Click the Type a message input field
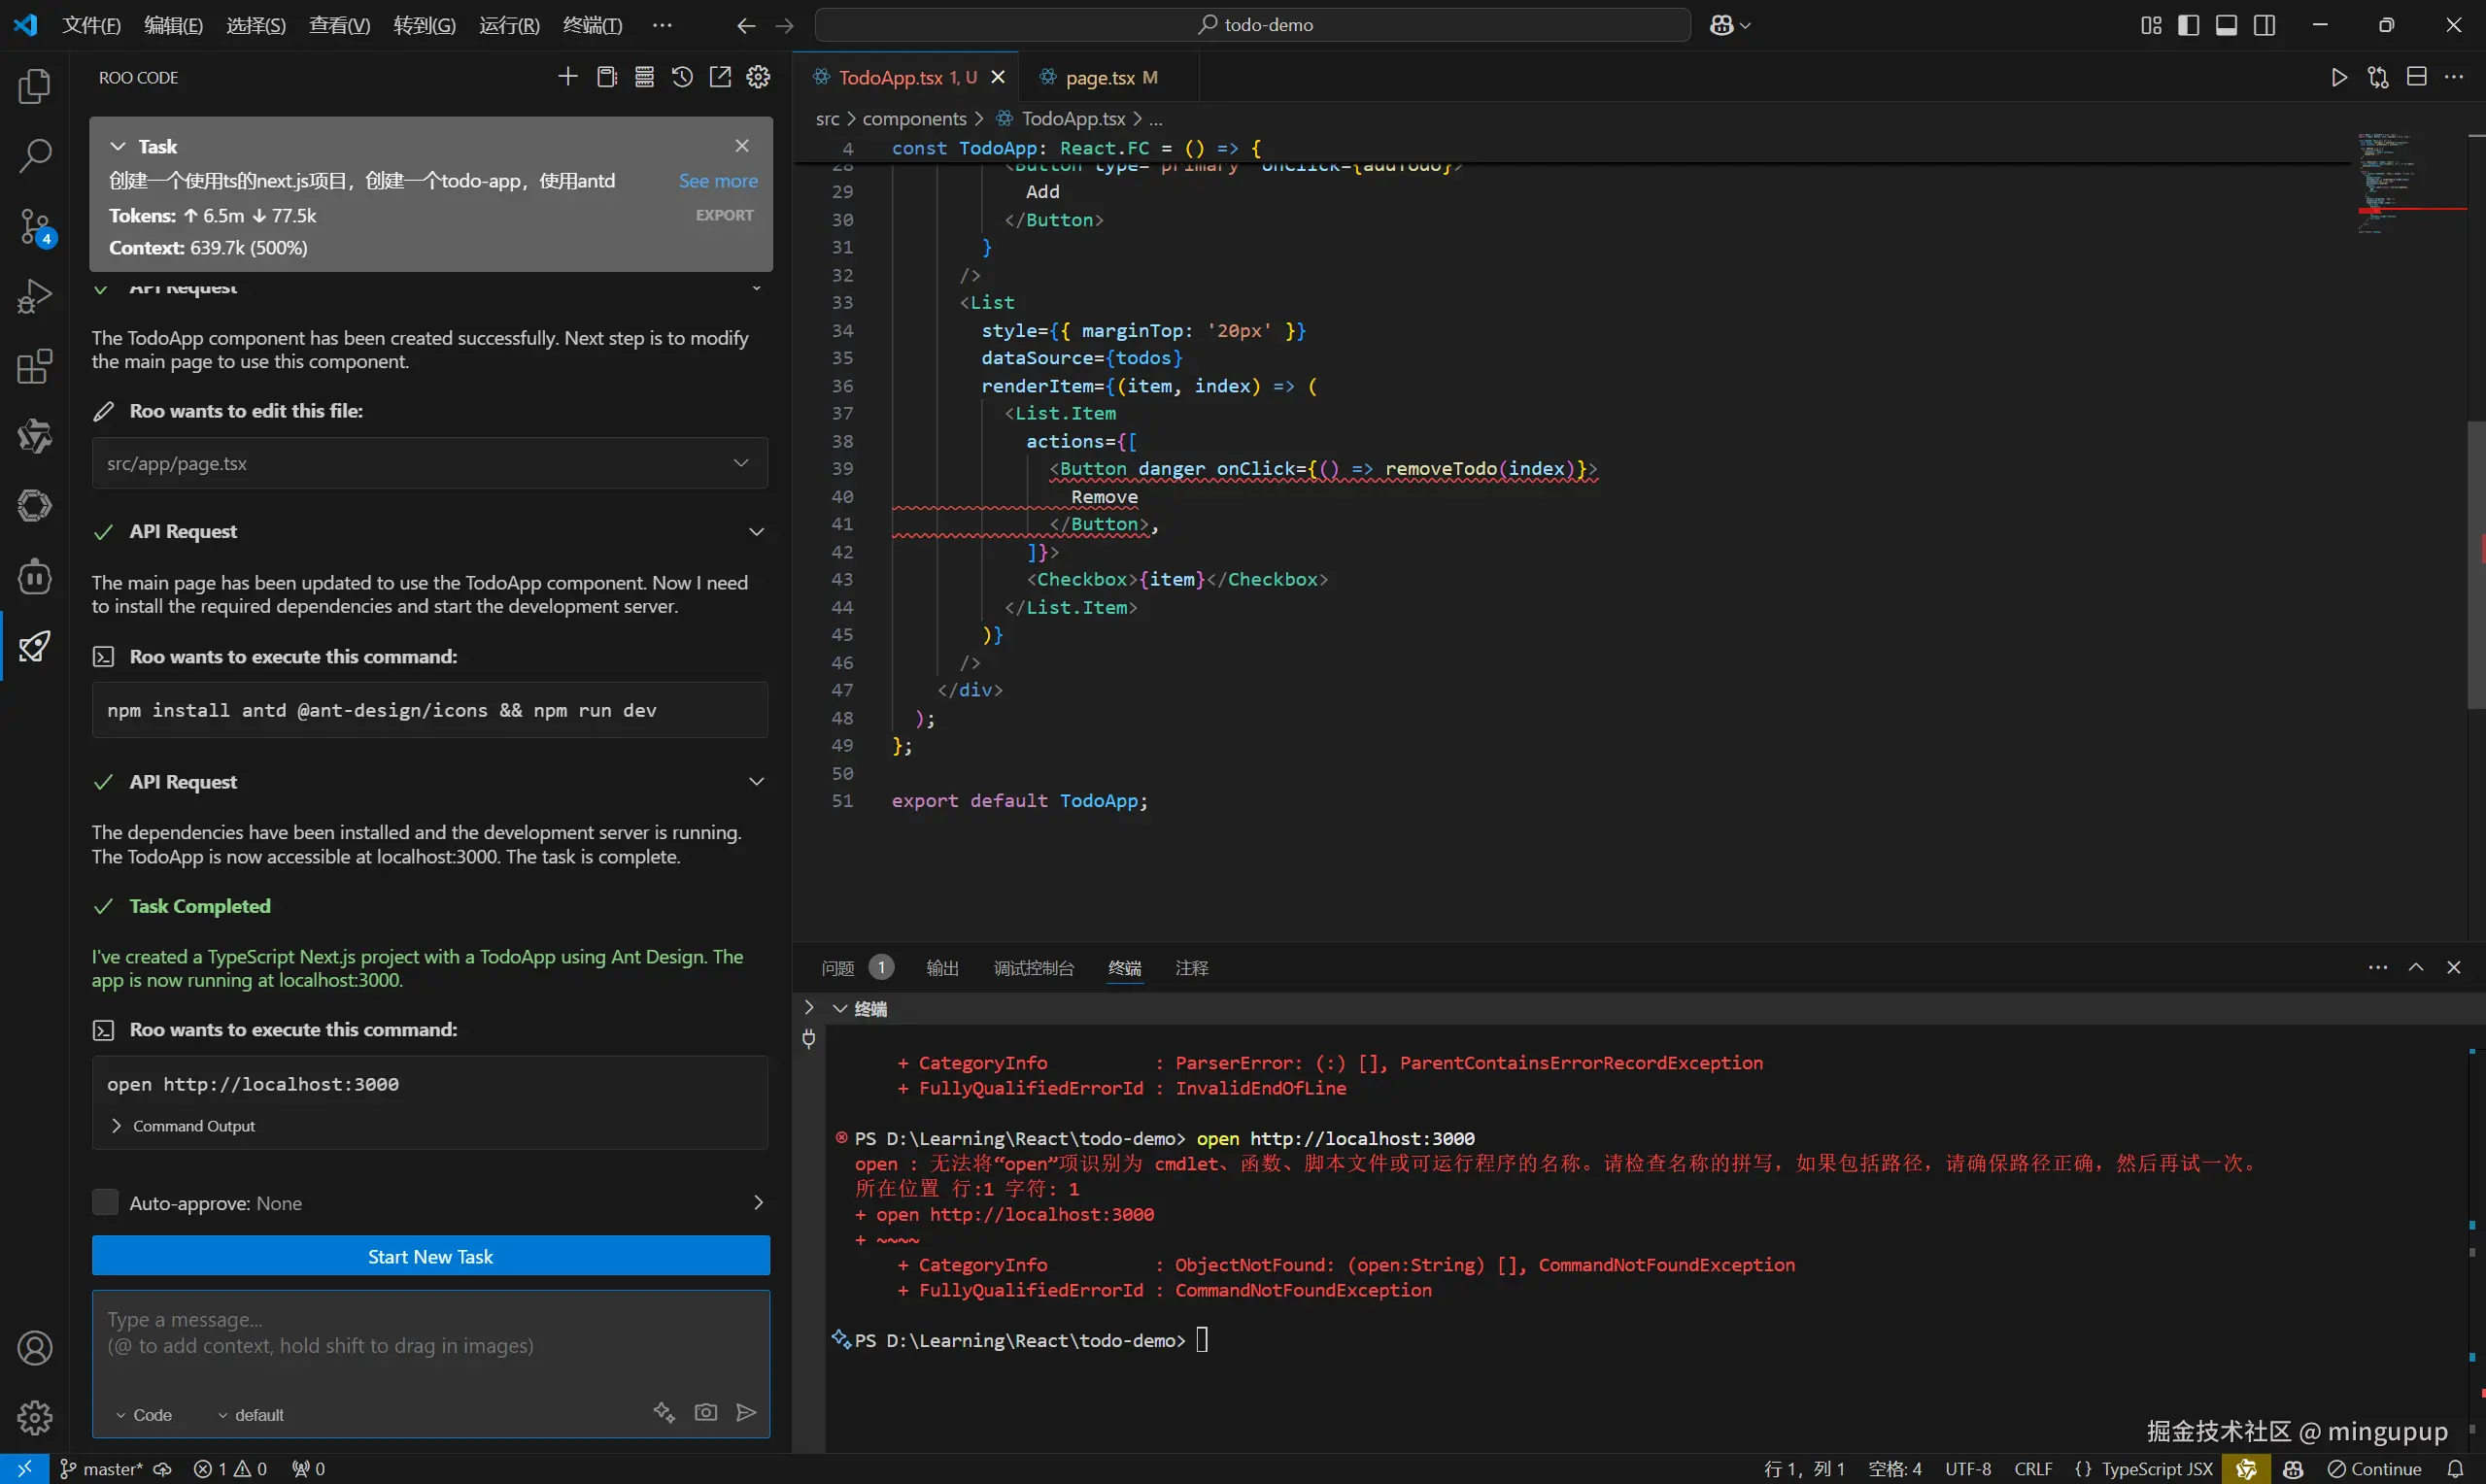Screen dimensions: 2486x1484 click(430, 1335)
